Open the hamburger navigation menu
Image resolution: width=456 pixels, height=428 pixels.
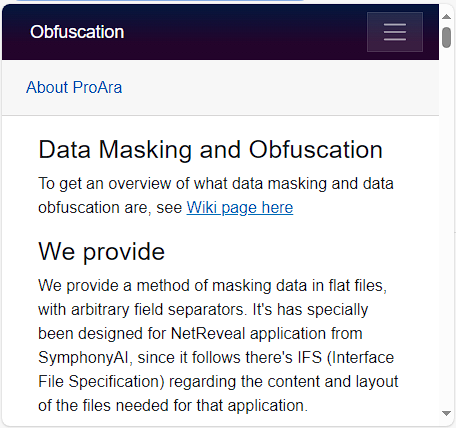(395, 32)
